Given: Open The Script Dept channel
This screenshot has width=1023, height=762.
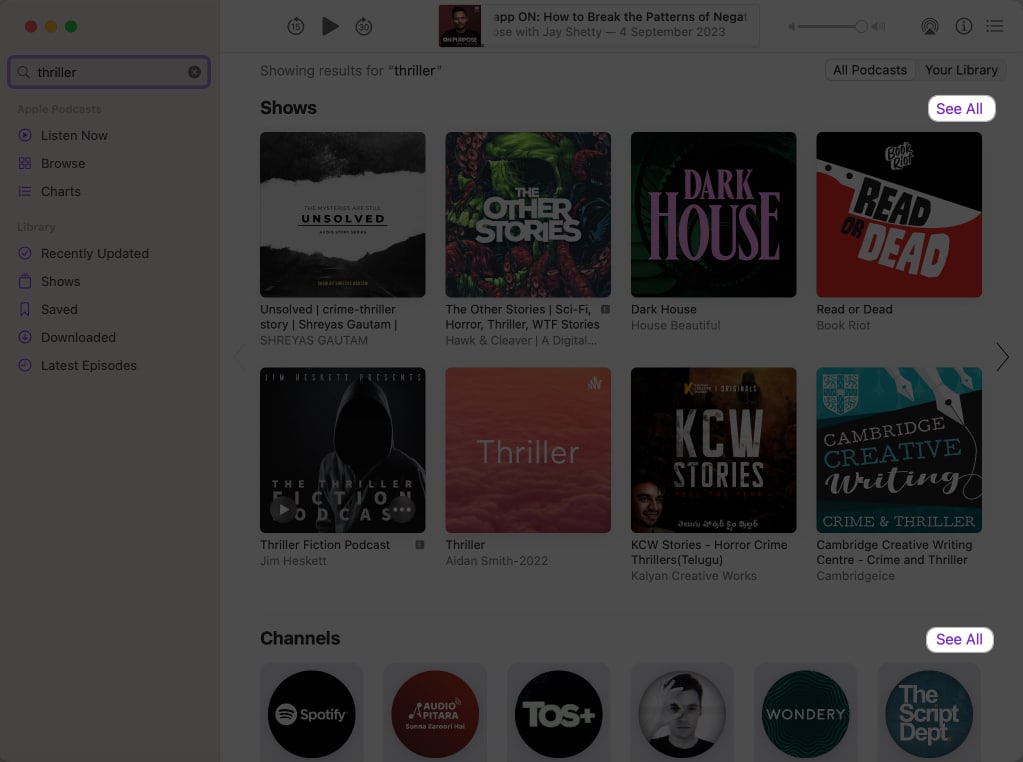Looking at the screenshot, I should click(x=928, y=714).
